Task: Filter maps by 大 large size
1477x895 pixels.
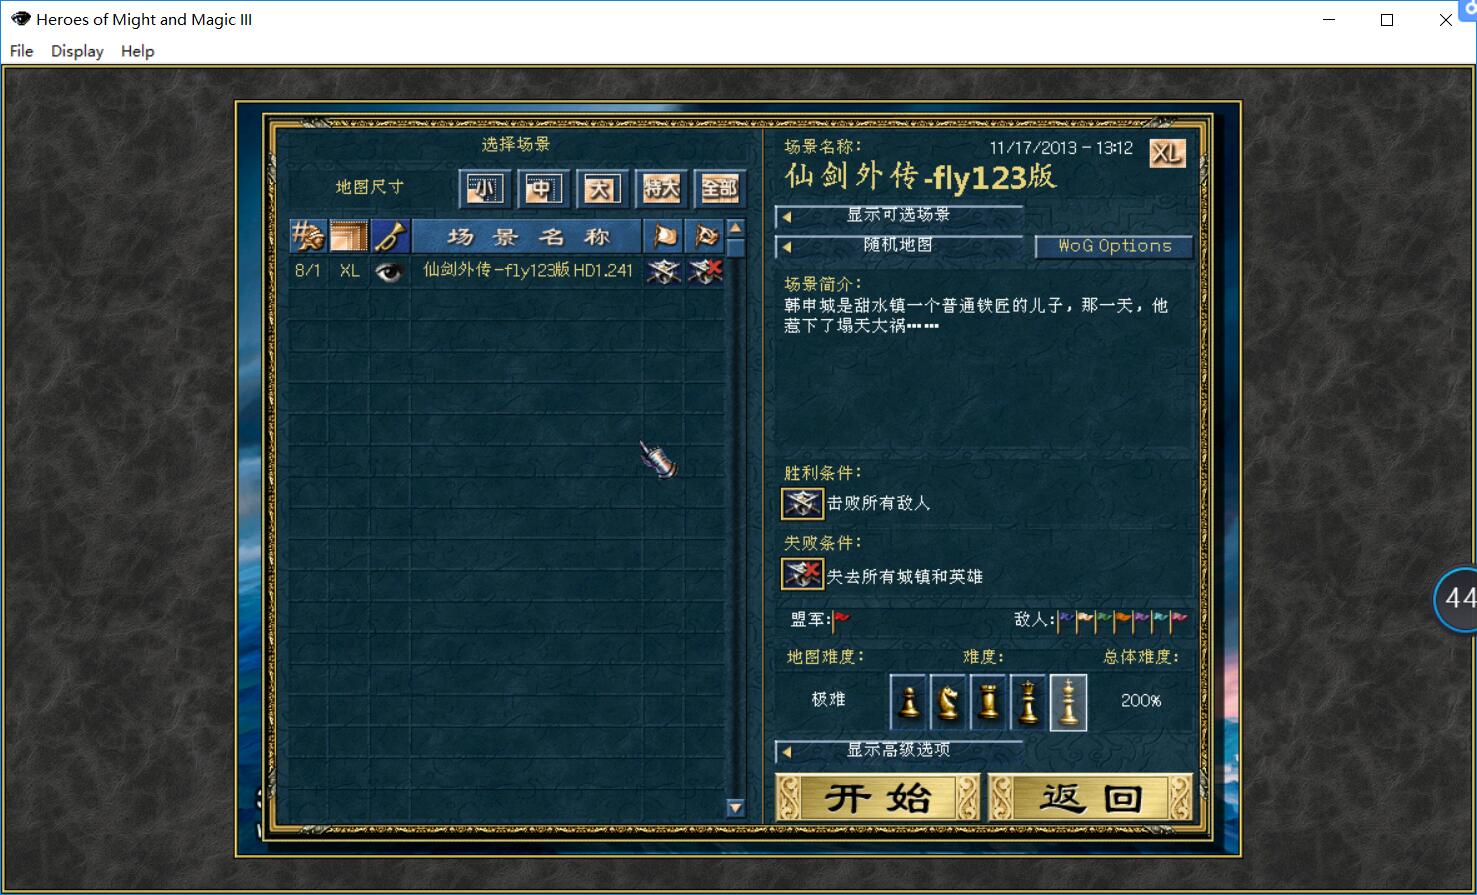Action: [x=601, y=189]
